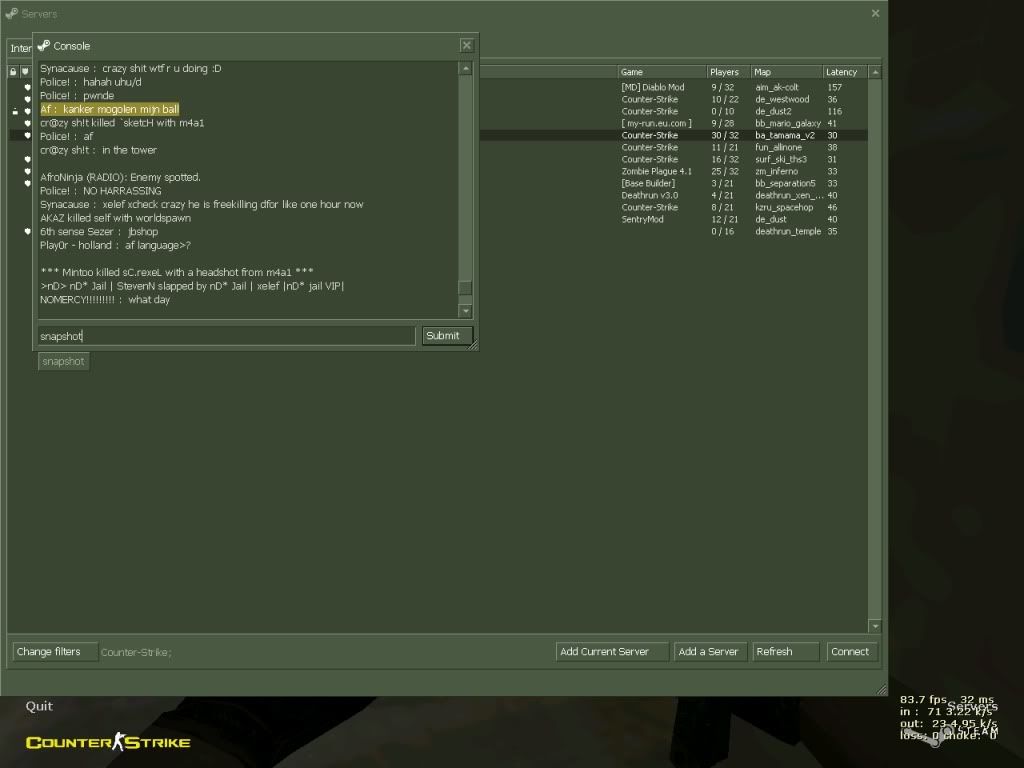Select the server on deathrun_temple map

coord(673,231)
